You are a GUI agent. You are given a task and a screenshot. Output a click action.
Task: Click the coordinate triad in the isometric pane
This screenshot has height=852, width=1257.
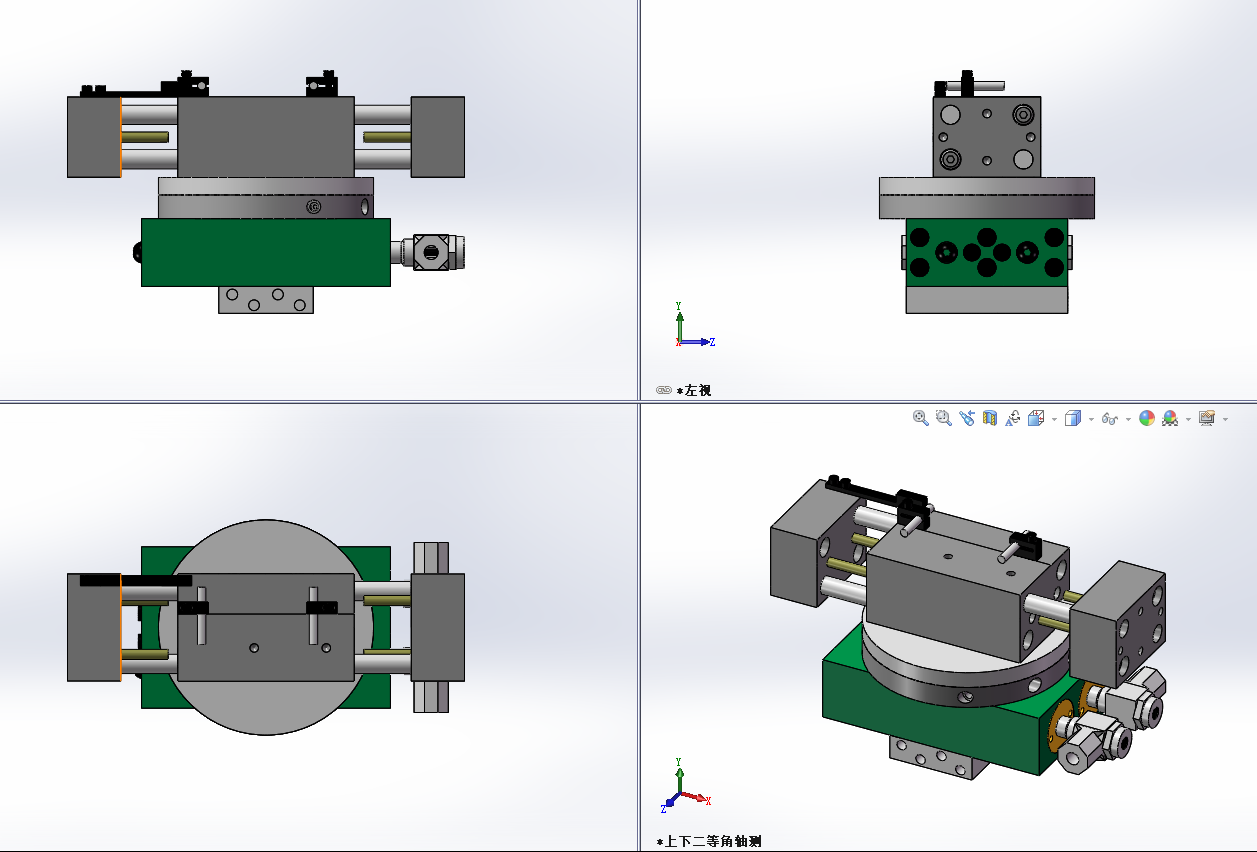point(685,785)
